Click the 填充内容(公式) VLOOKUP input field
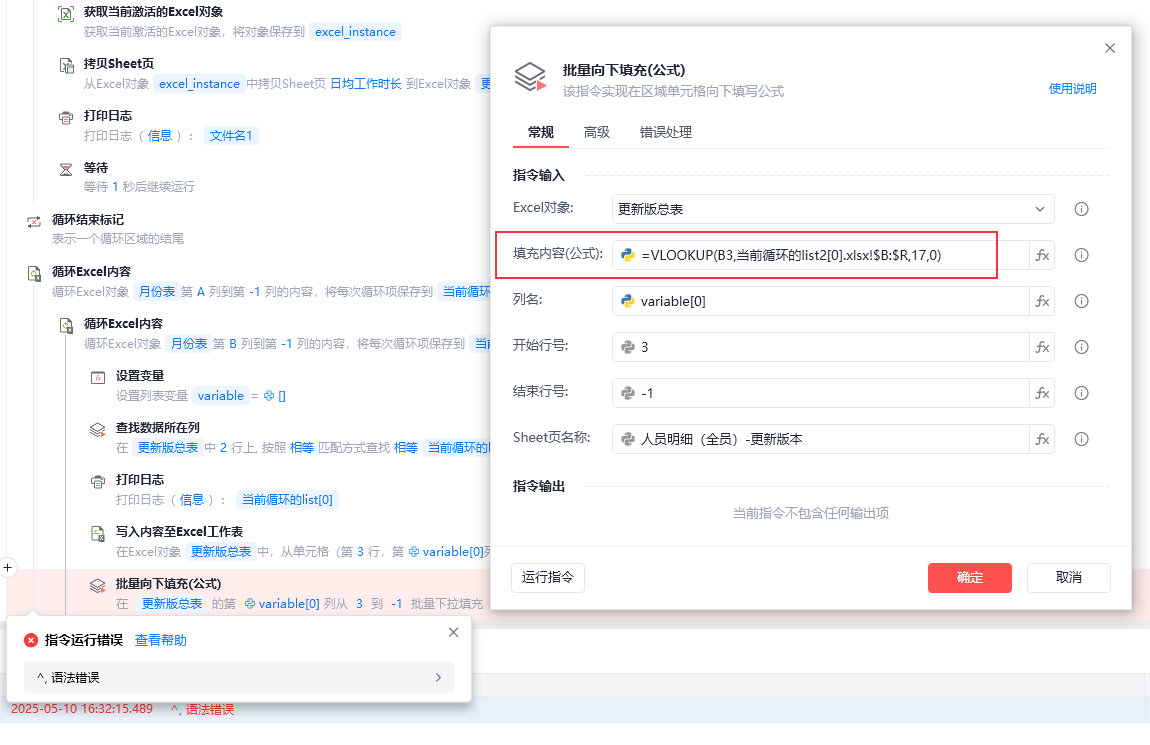Screen dimensions: 1150x745 (x=821, y=255)
